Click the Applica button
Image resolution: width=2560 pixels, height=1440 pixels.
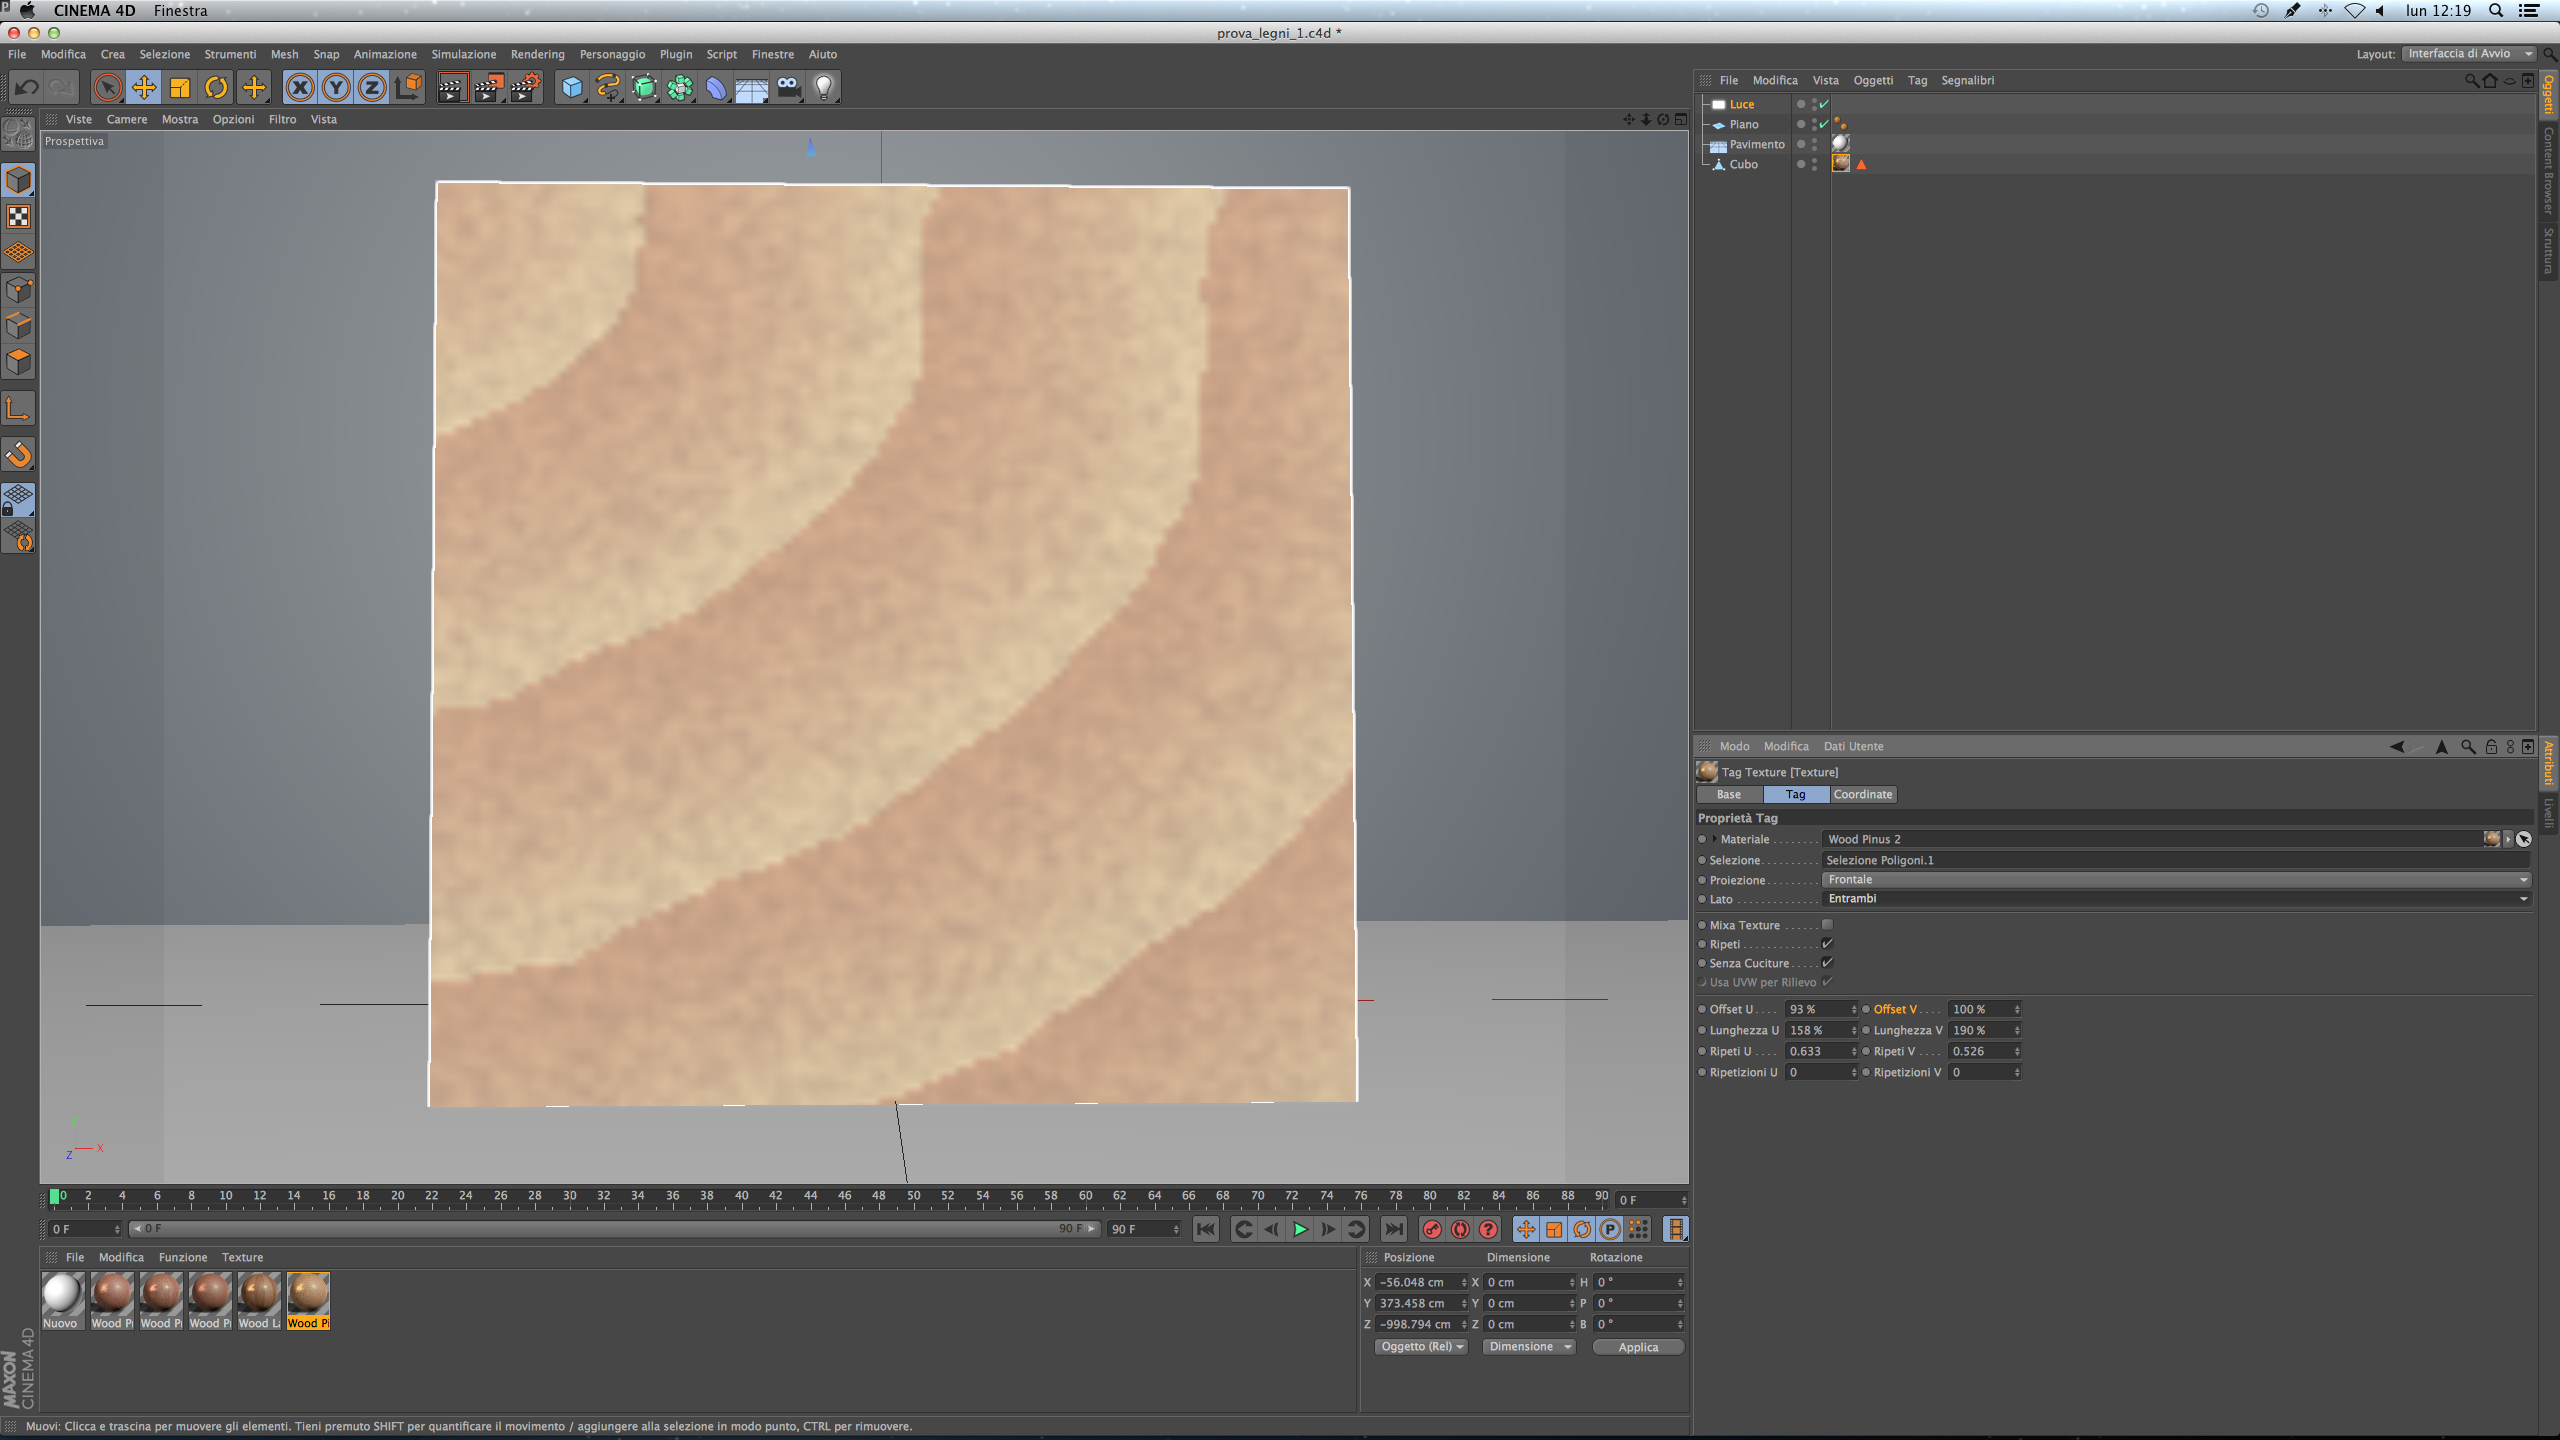coord(1637,1347)
